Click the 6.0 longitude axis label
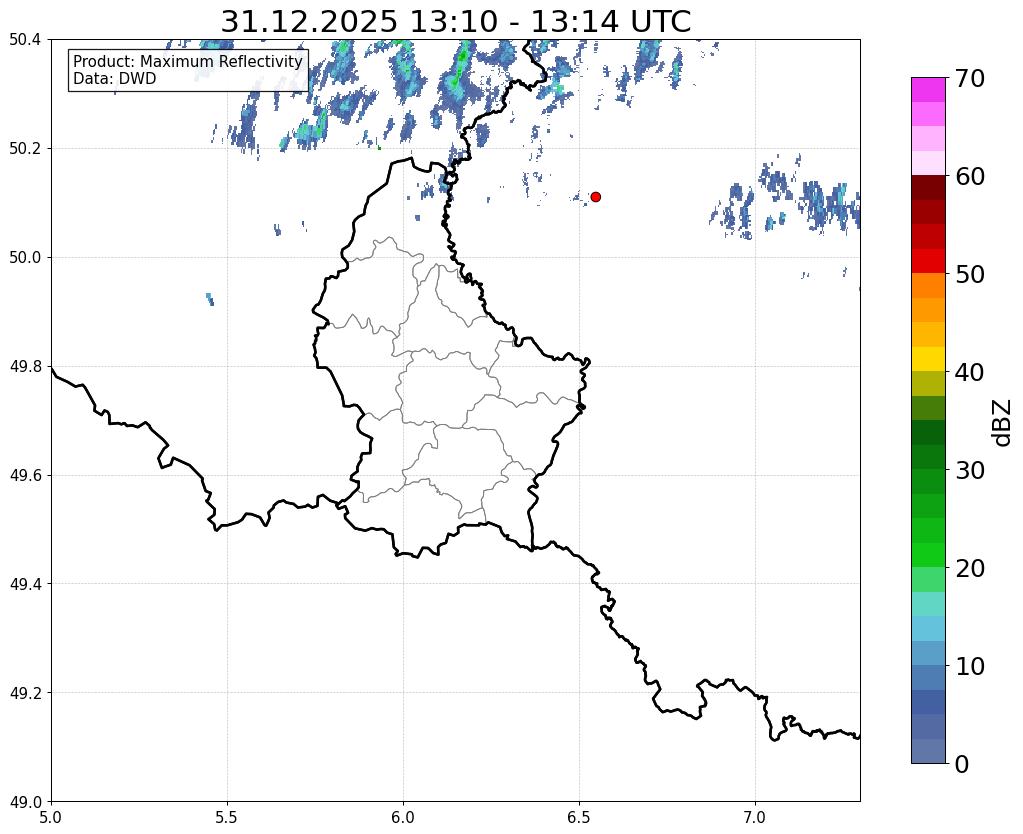This screenshot has height=834, width=1023. (x=403, y=818)
